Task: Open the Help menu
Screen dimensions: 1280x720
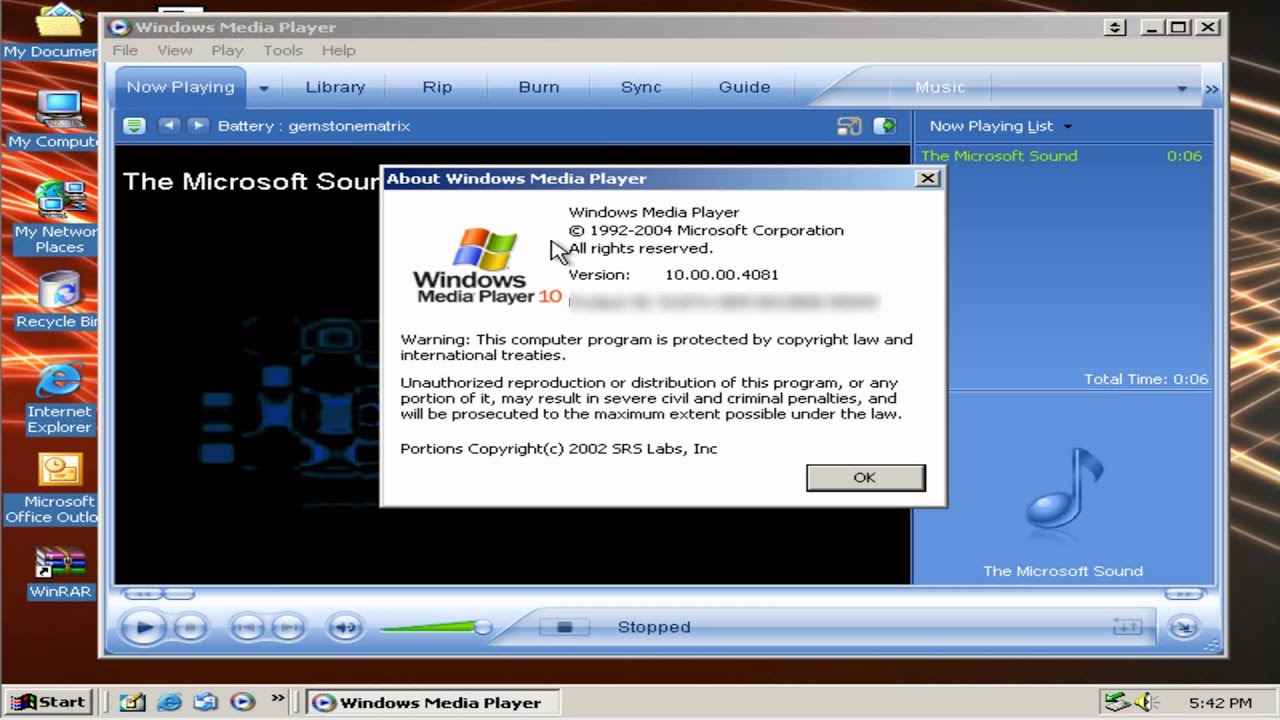Action: tap(338, 50)
